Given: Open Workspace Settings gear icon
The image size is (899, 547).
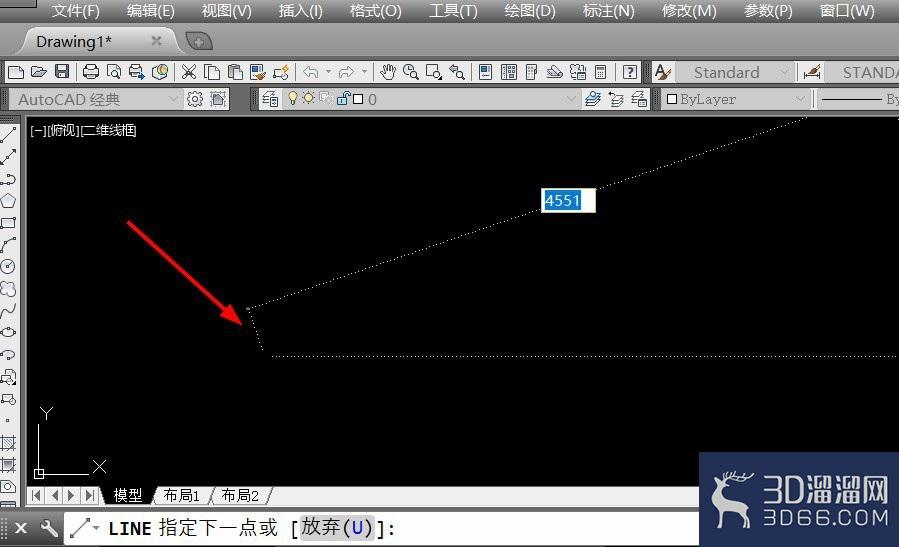Looking at the screenshot, I should click(195, 99).
